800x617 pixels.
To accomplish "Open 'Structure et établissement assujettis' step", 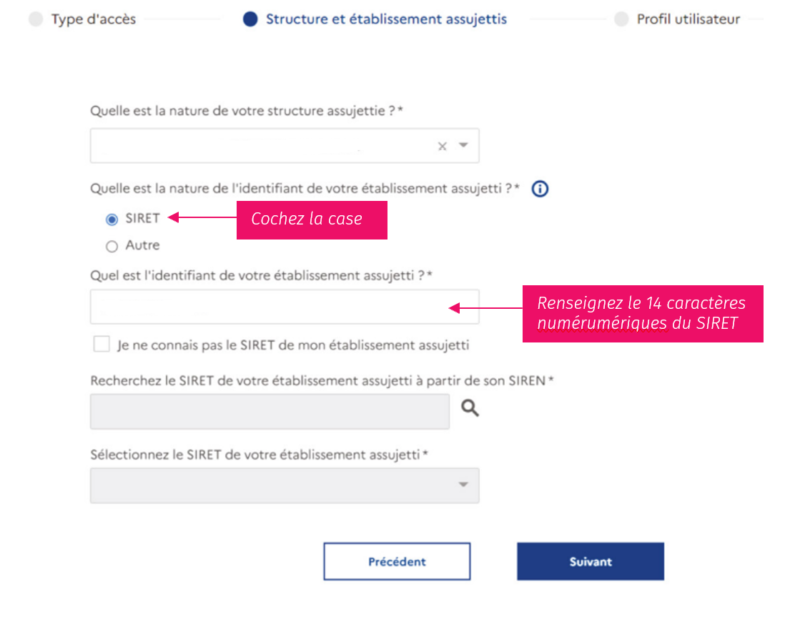I will pos(386,19).
